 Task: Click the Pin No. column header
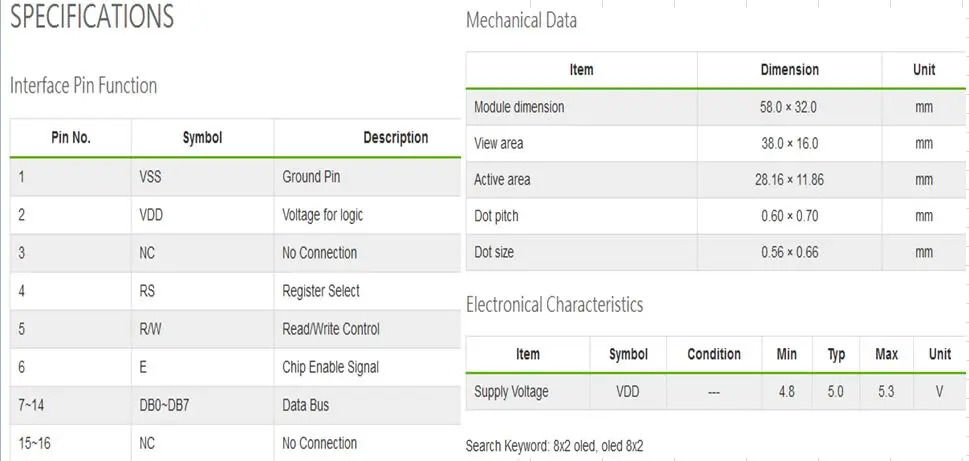70,138
